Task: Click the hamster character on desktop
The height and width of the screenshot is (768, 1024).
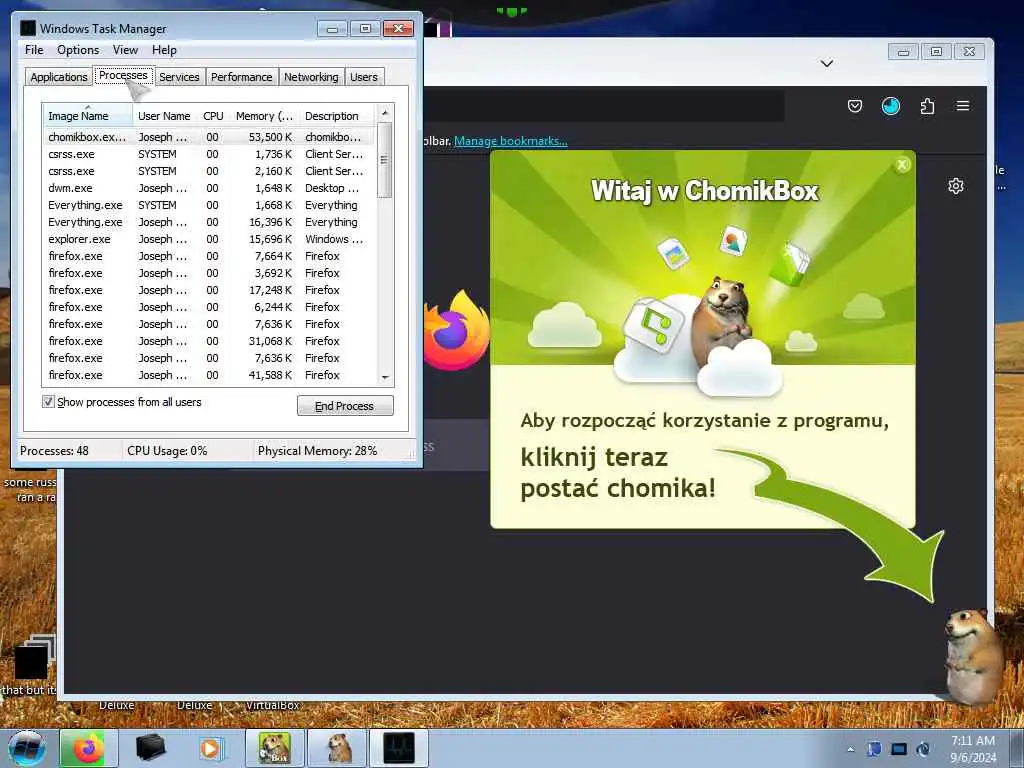Action: [973, 655]
